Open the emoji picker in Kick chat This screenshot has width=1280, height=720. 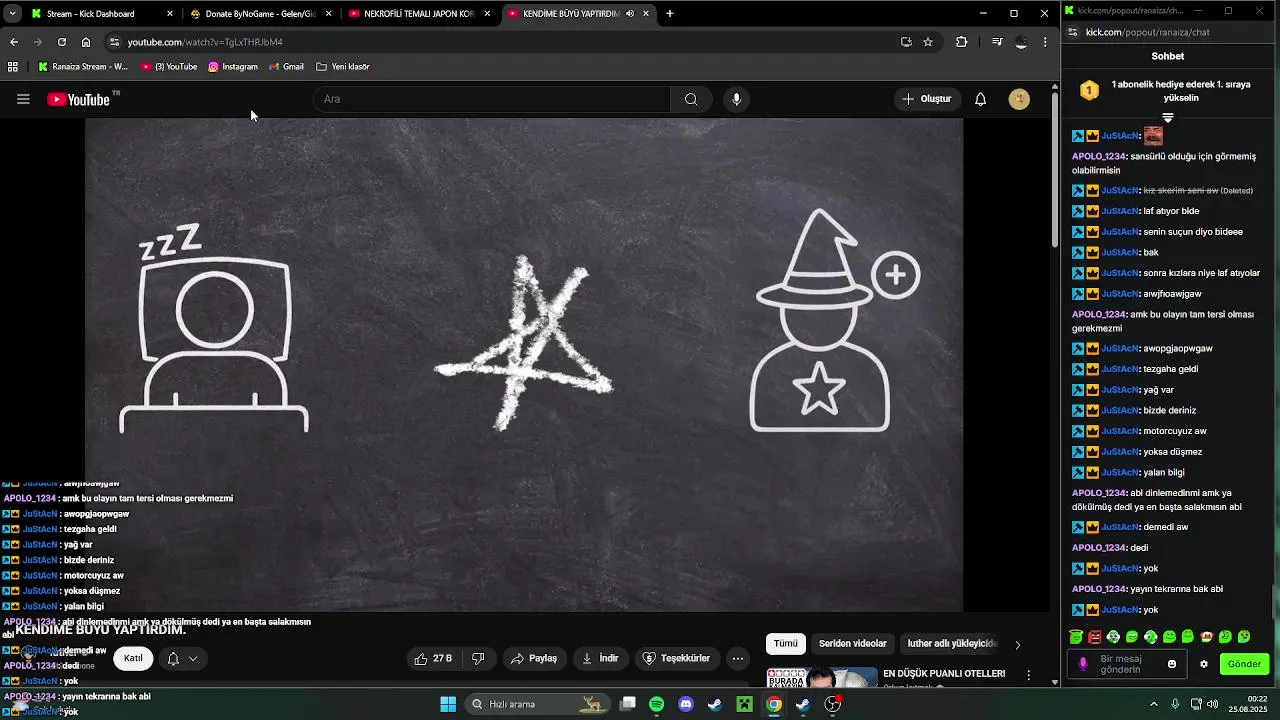pos(1172,664)
